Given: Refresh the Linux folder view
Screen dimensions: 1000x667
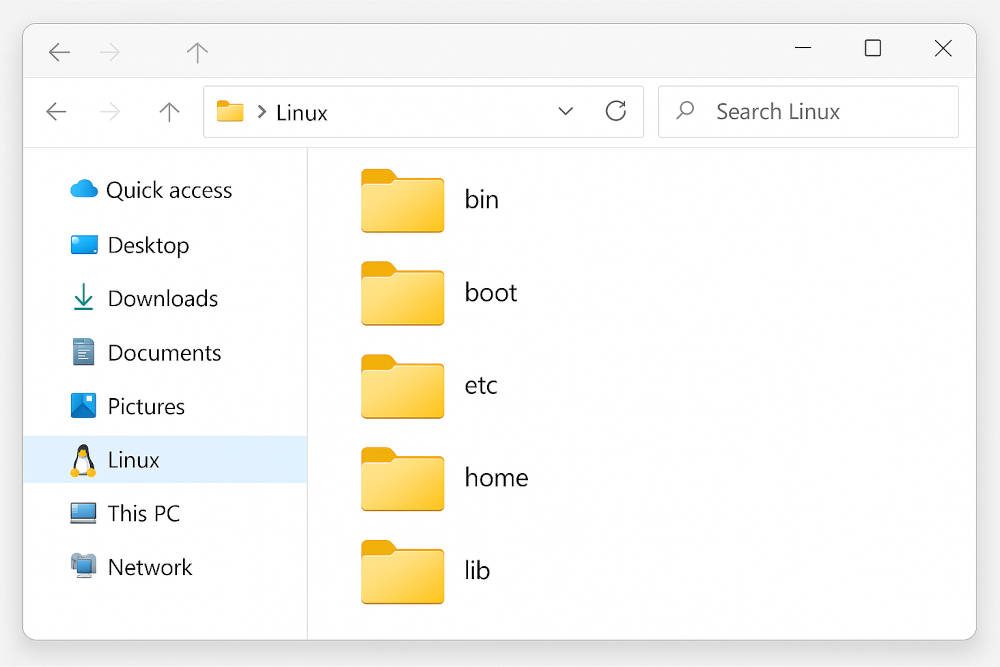Looking at the screenshot, I should (x=616, y=111).
